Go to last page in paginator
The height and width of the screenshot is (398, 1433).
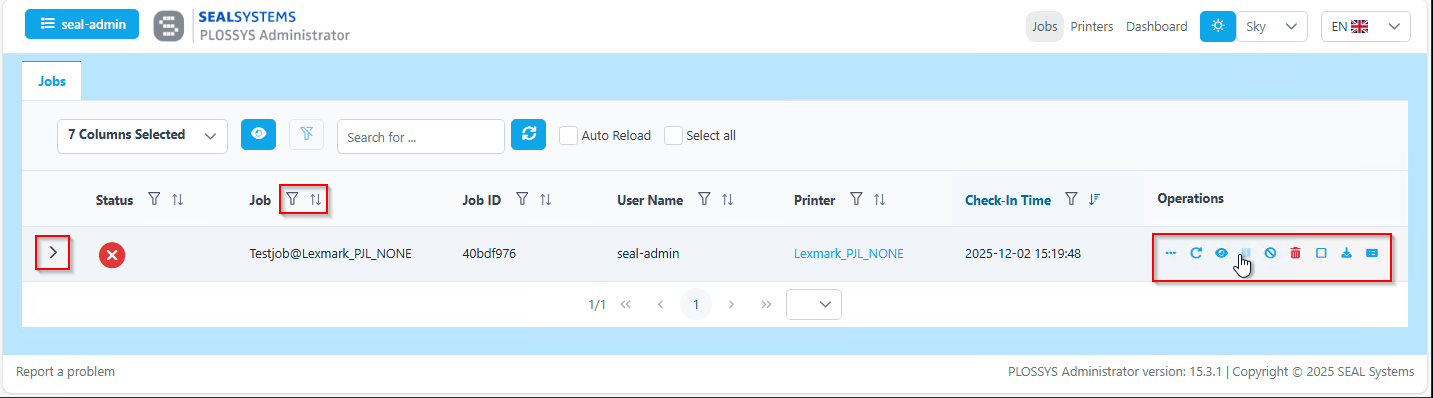coord(766,304)
